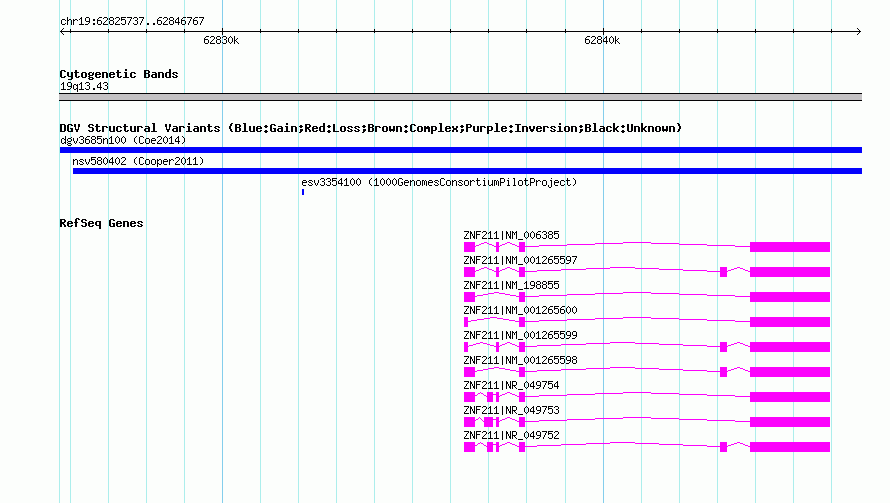Open the ZNF211|NM_001265598 transcript label
Viewport: 890px width, 503px height.
coord(520,360)
